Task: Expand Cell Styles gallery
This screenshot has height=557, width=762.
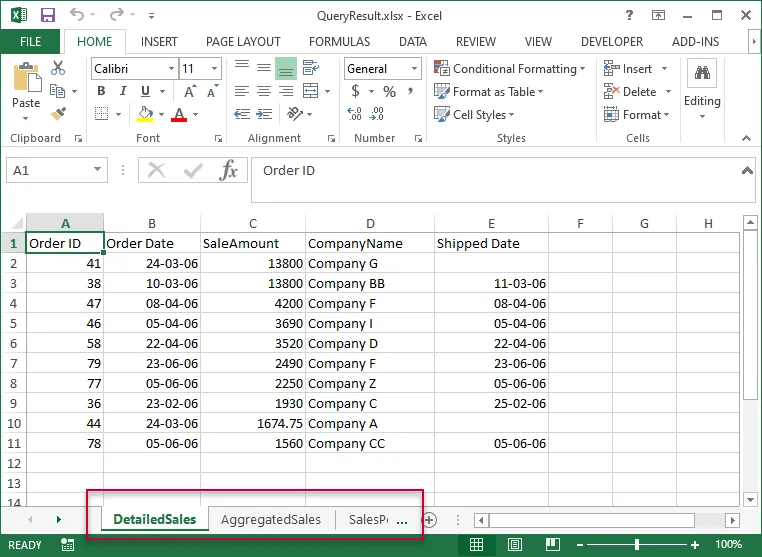Action: point(474,115)
